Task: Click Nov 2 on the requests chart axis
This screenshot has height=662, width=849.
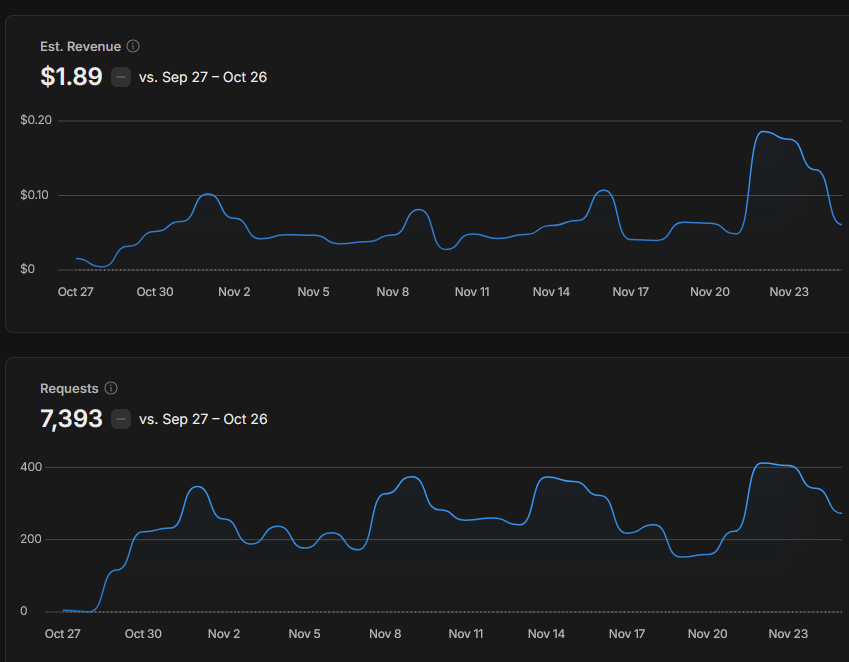Action: click(224, 634)
